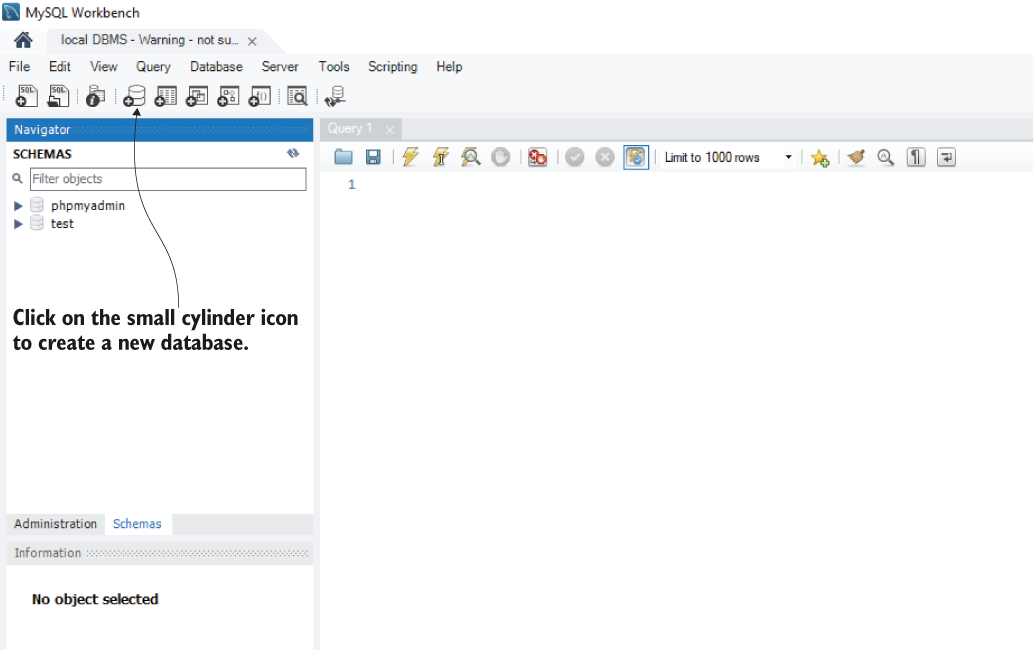Toggle invisible characters in the SQL editor
The height and width of the screenshot is (650, 1033).
tap(915, 157)
